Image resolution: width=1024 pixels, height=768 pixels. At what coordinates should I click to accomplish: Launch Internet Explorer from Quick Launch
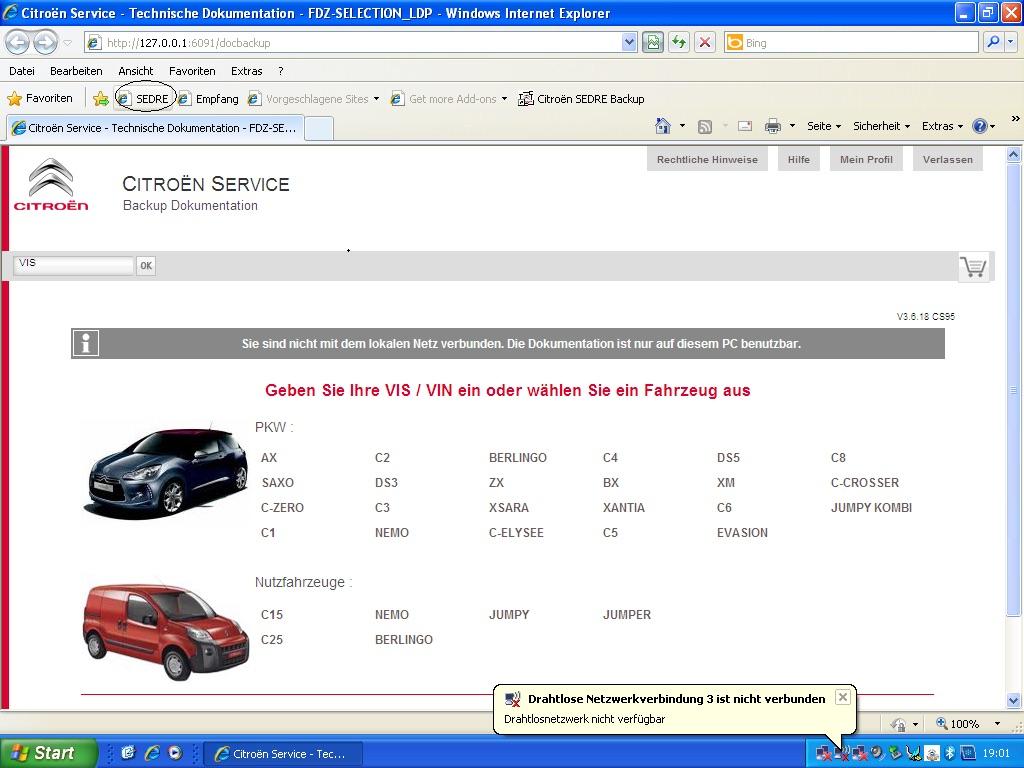[152, 753]
